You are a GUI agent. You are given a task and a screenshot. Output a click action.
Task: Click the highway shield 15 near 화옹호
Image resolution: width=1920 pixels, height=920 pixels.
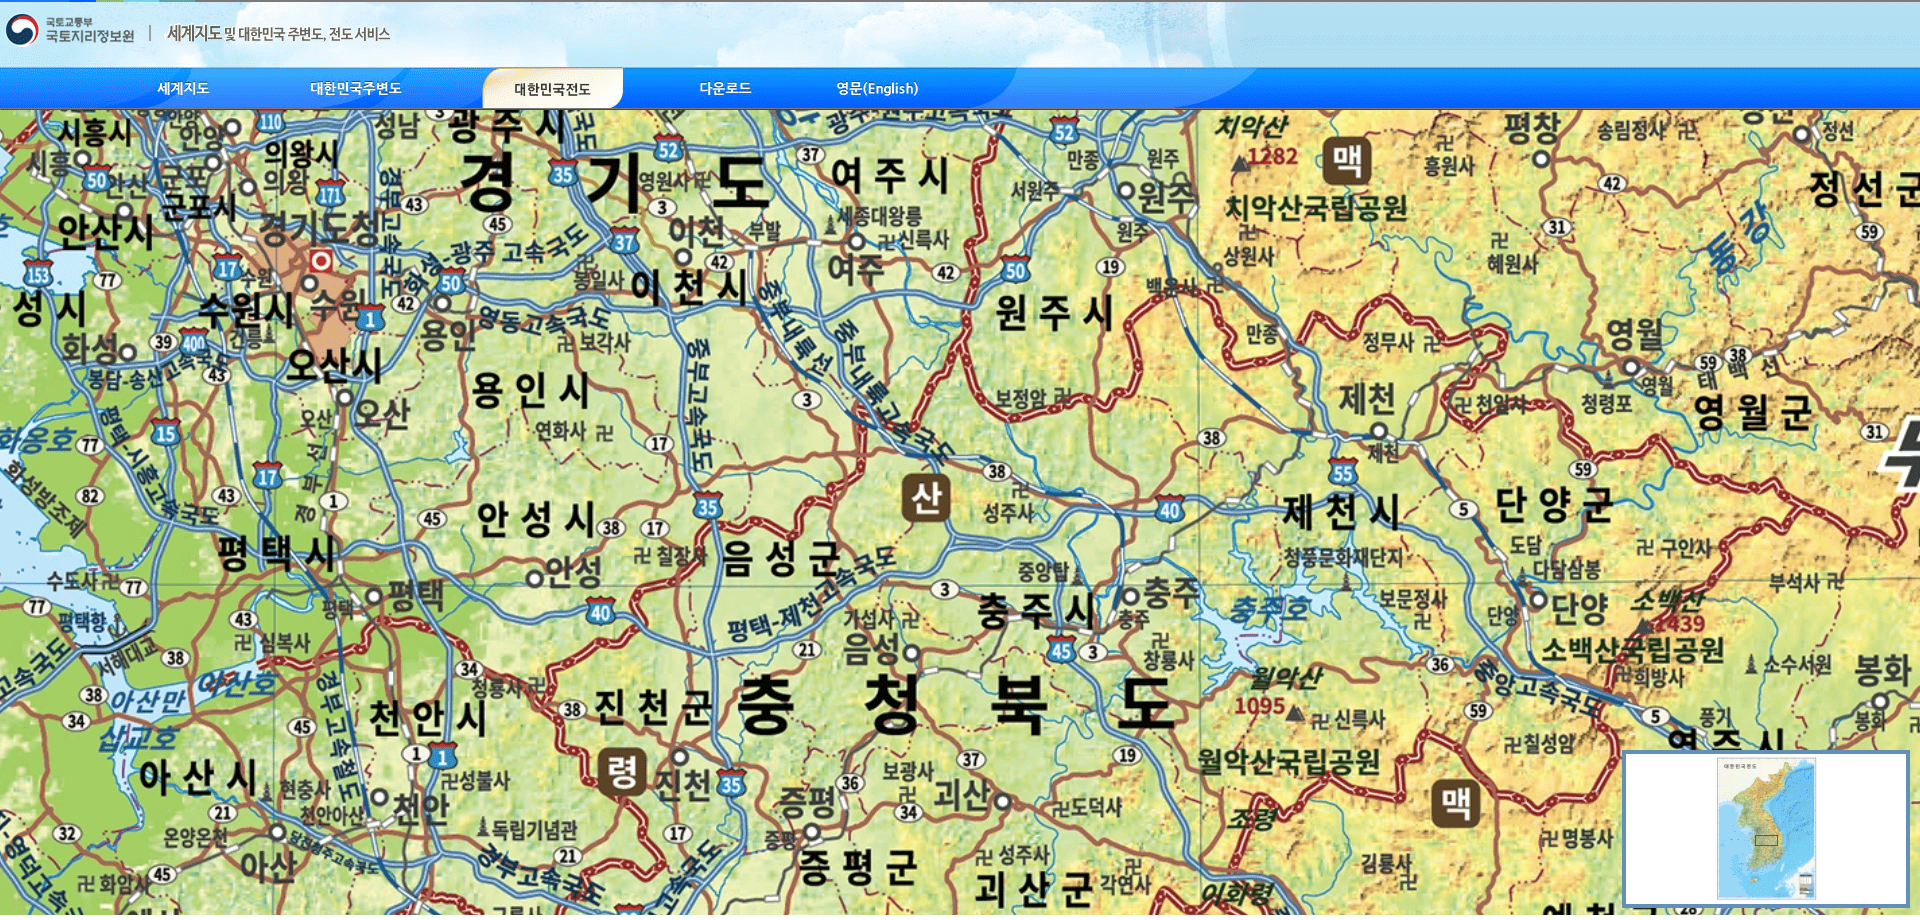pos(165,432)
